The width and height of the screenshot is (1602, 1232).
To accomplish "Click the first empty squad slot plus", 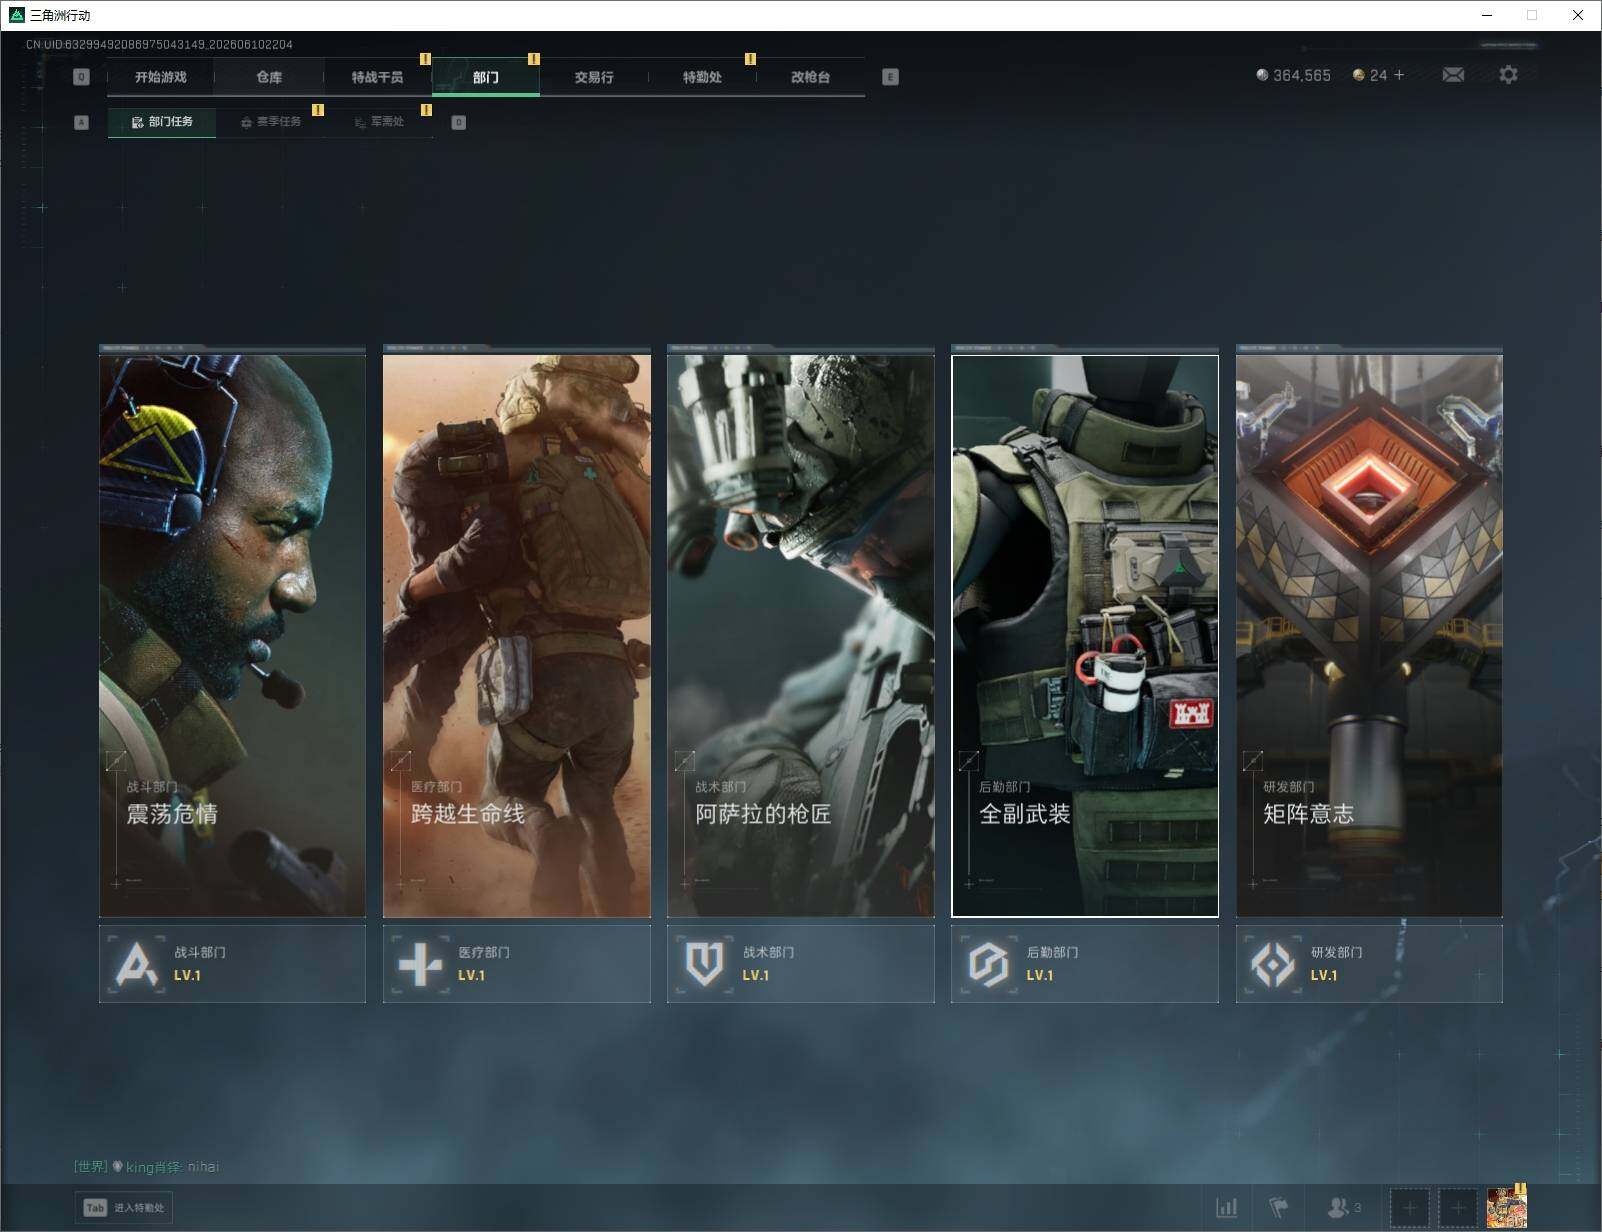I will click(1410, 1208).
